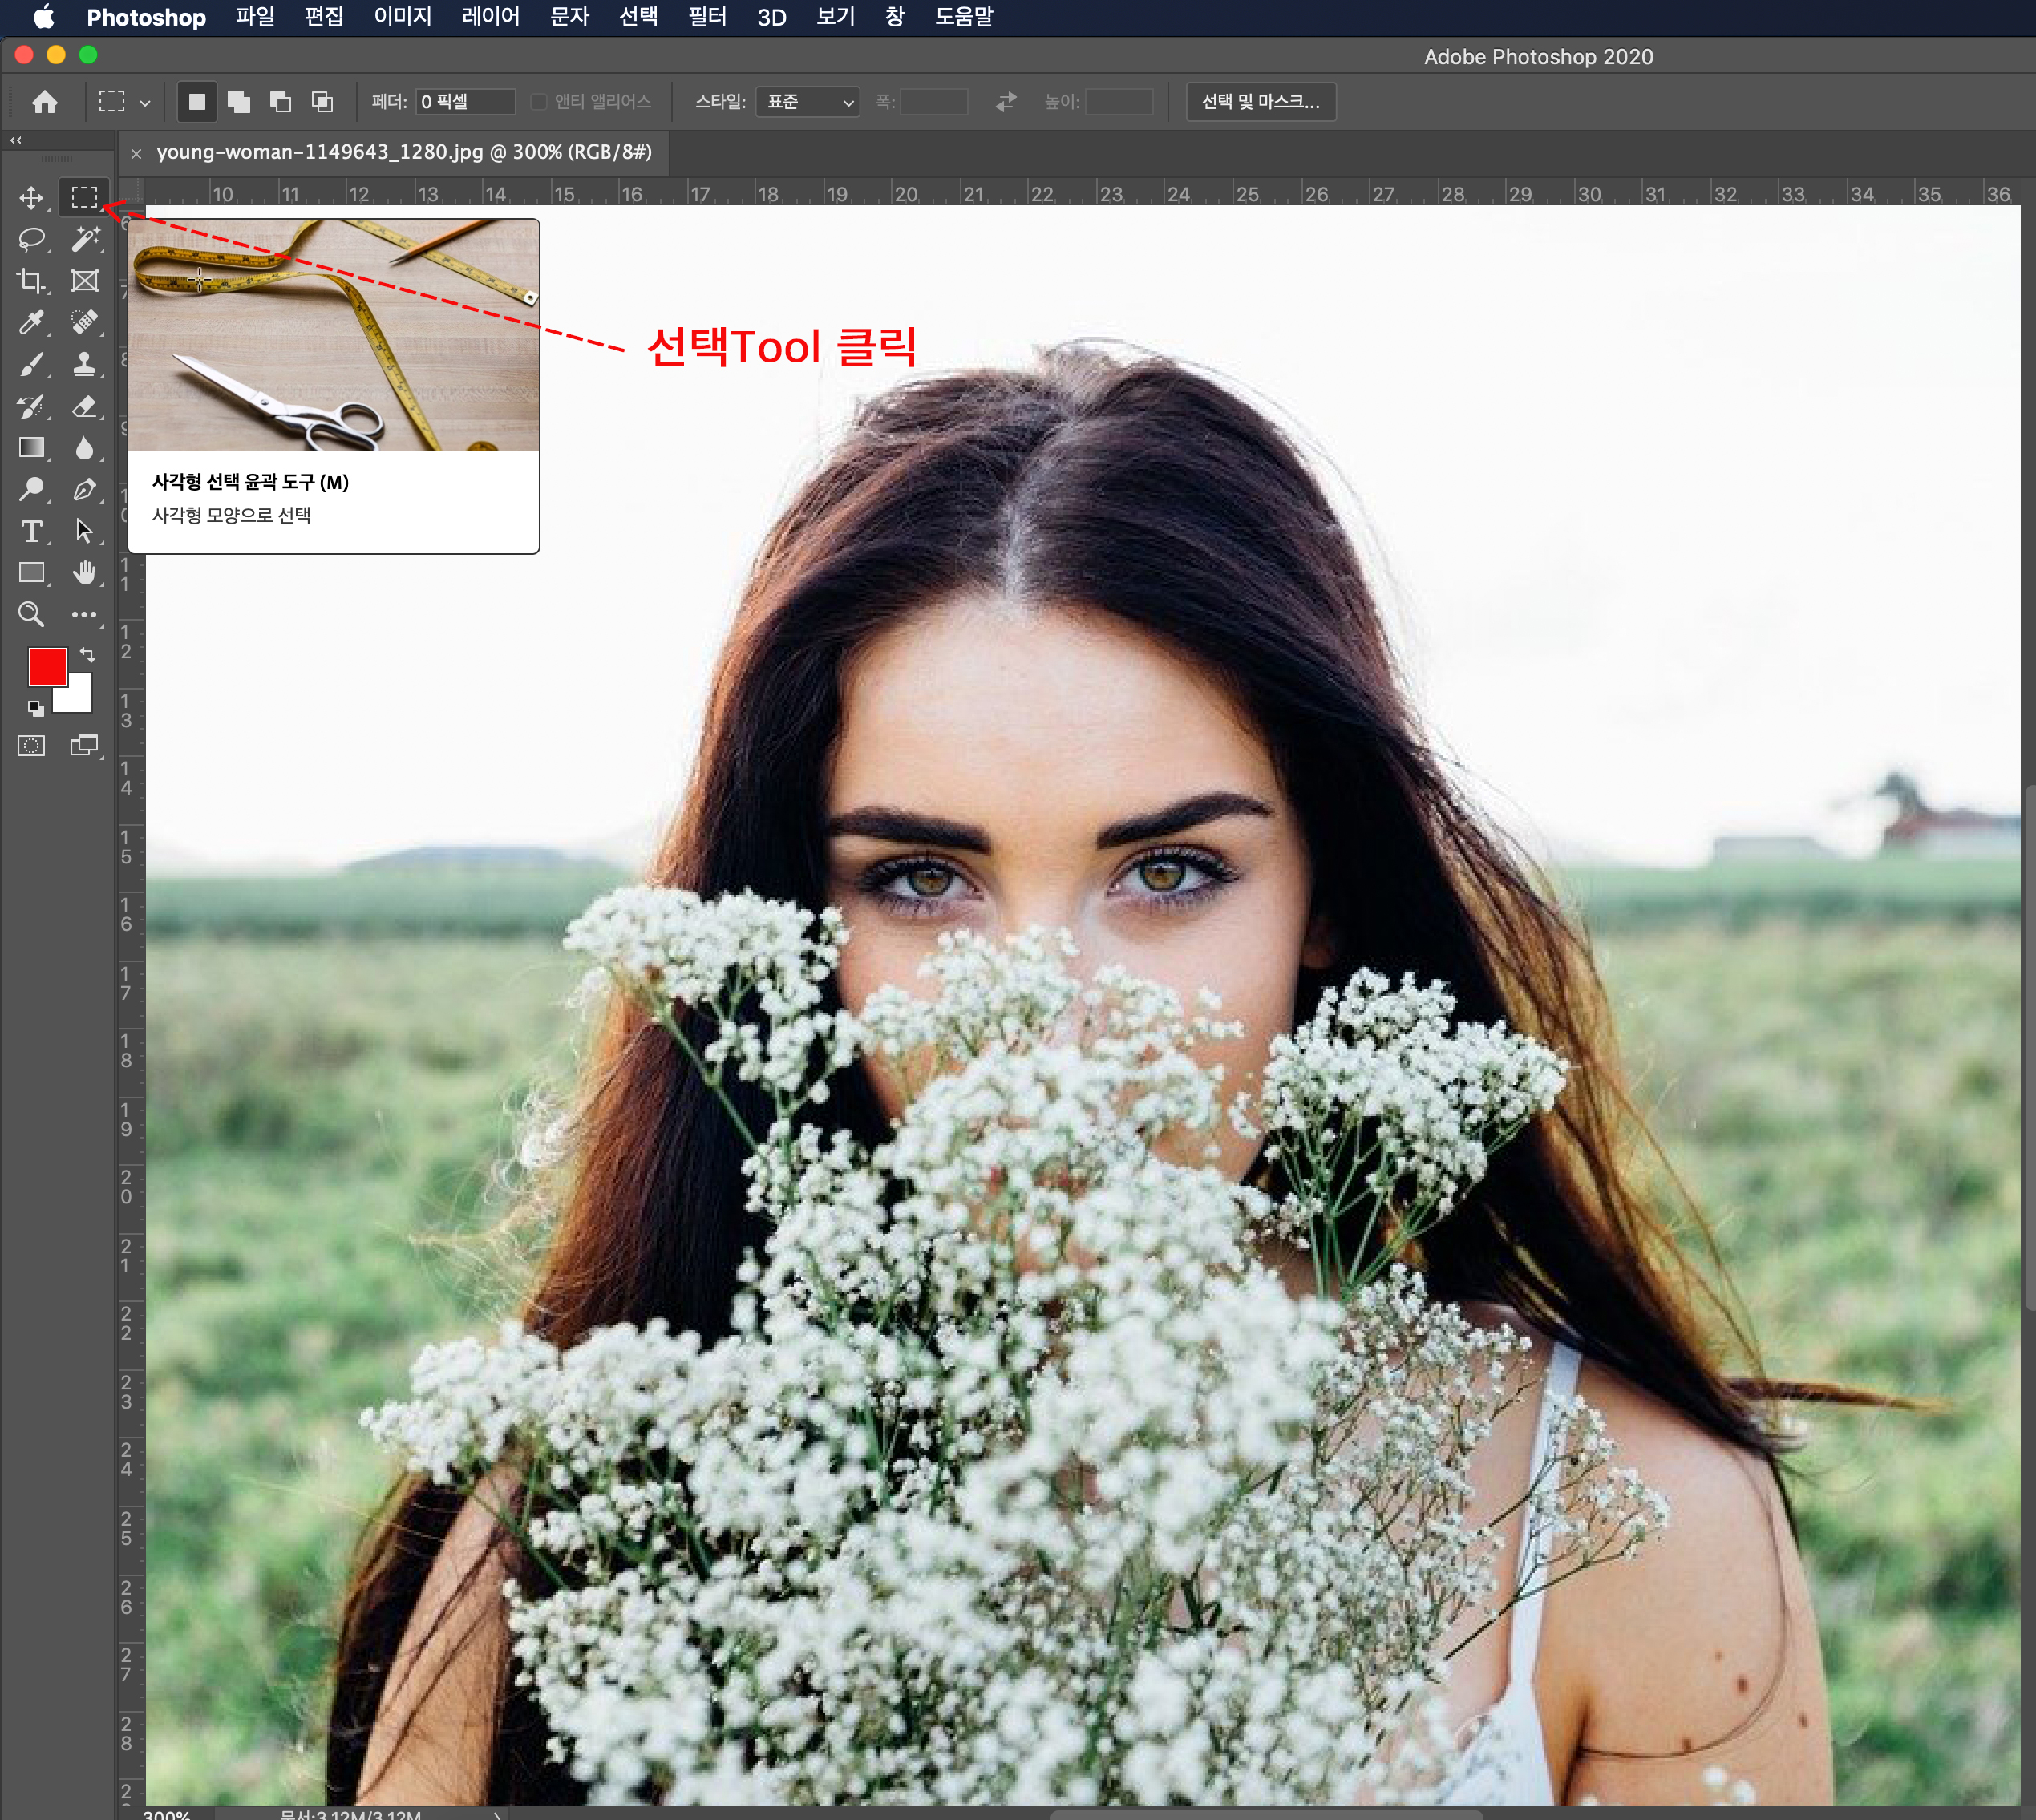Open the 필터 menu

click(x=707, y=17)
